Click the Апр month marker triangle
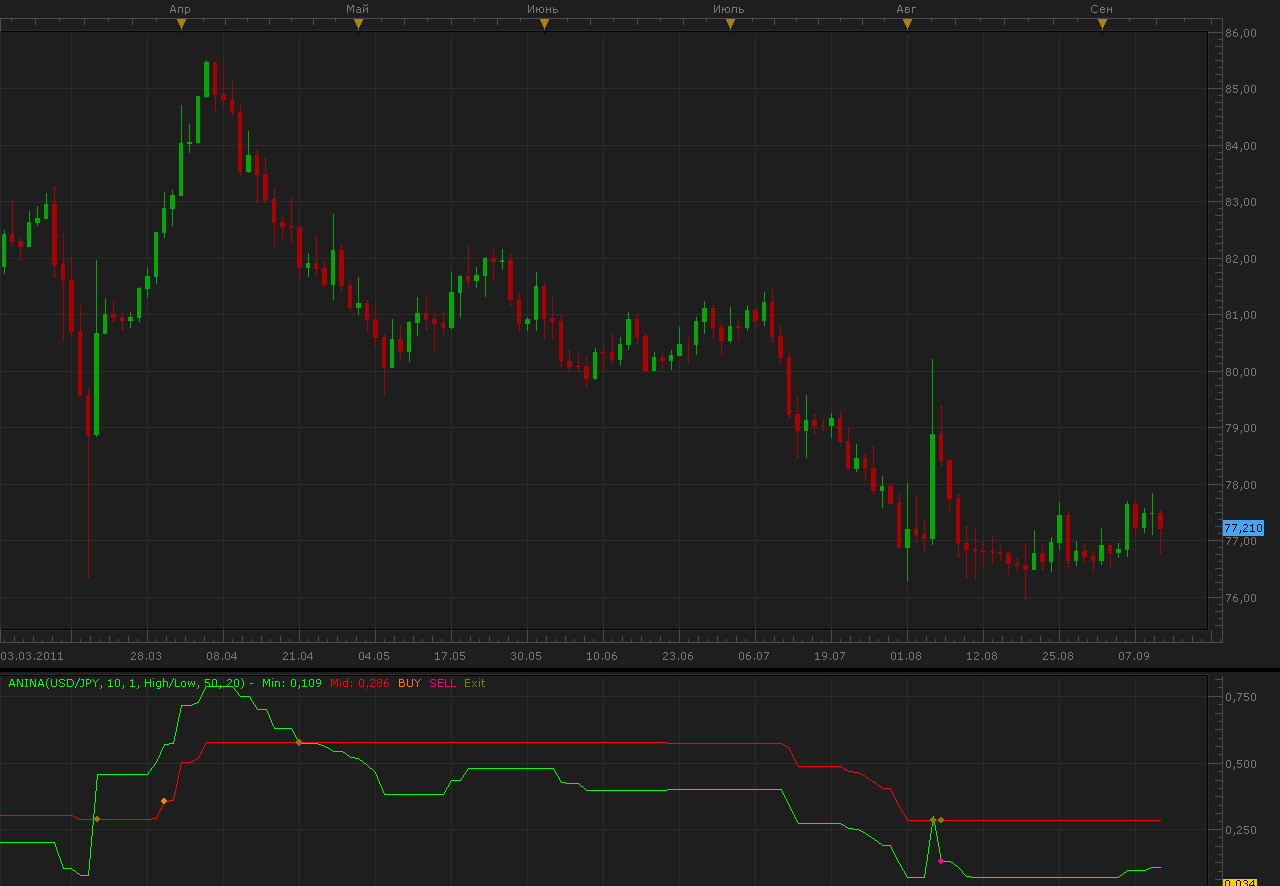The image size is (1280, 886). point(181,24)
